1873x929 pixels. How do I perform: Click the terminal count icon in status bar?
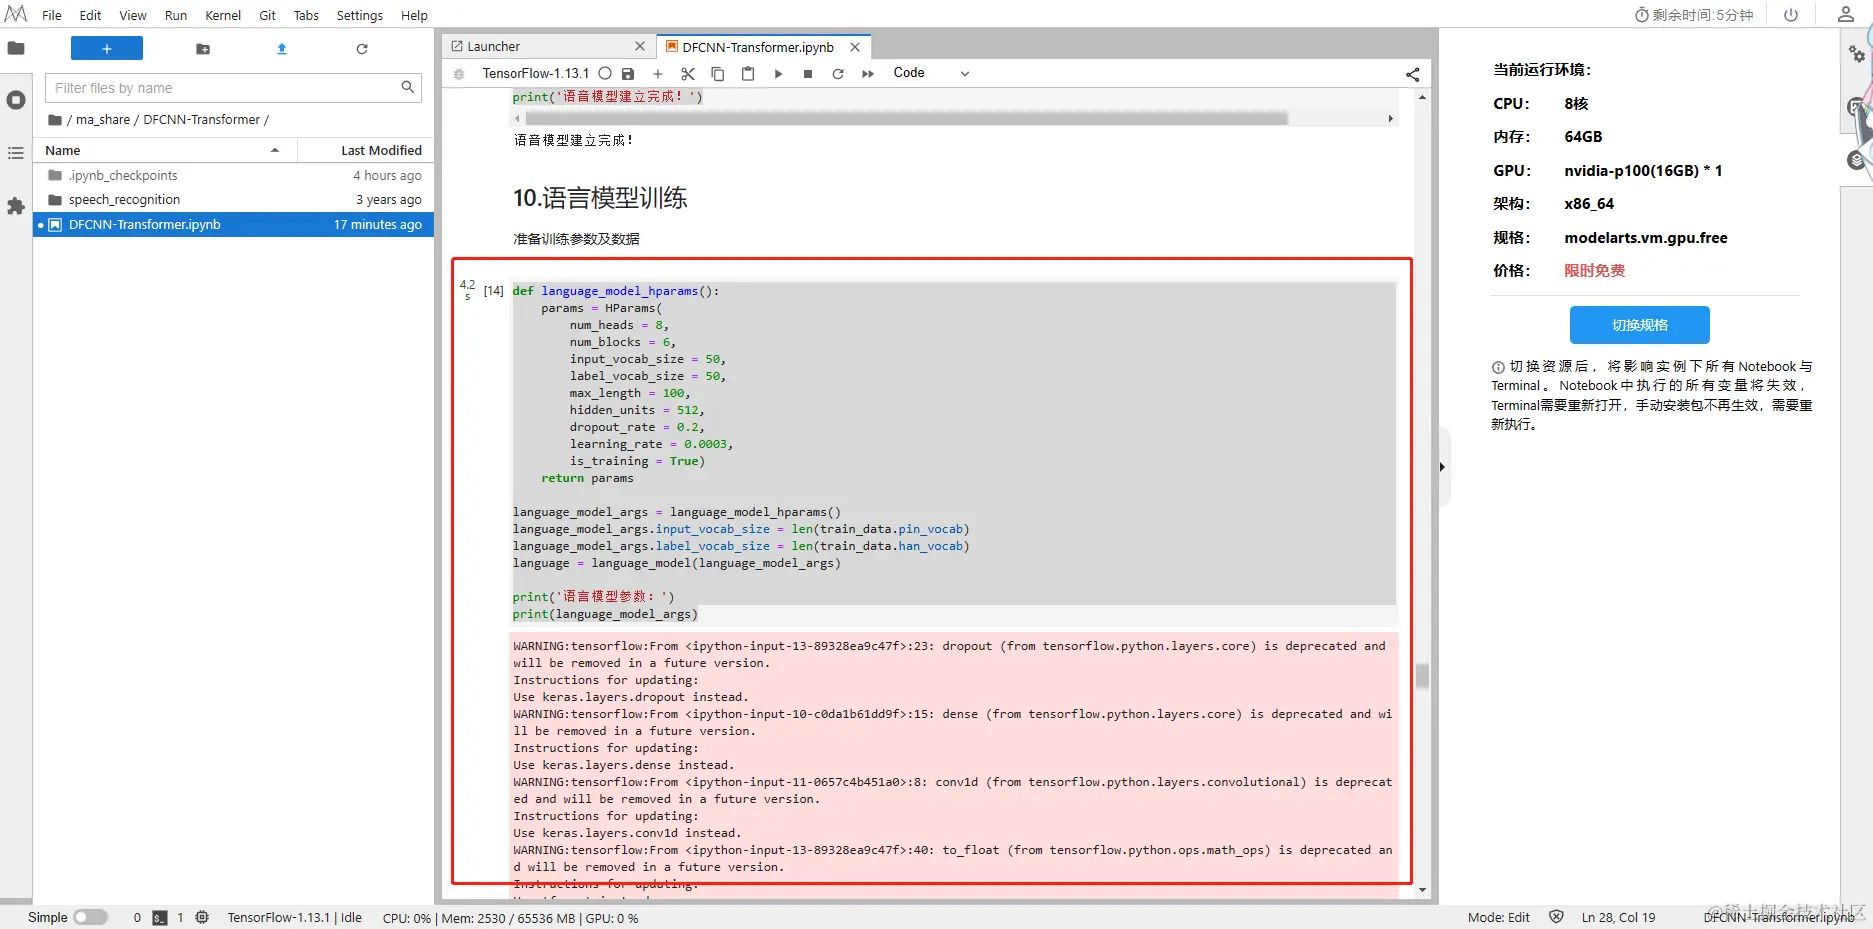[x=160, y=917]
